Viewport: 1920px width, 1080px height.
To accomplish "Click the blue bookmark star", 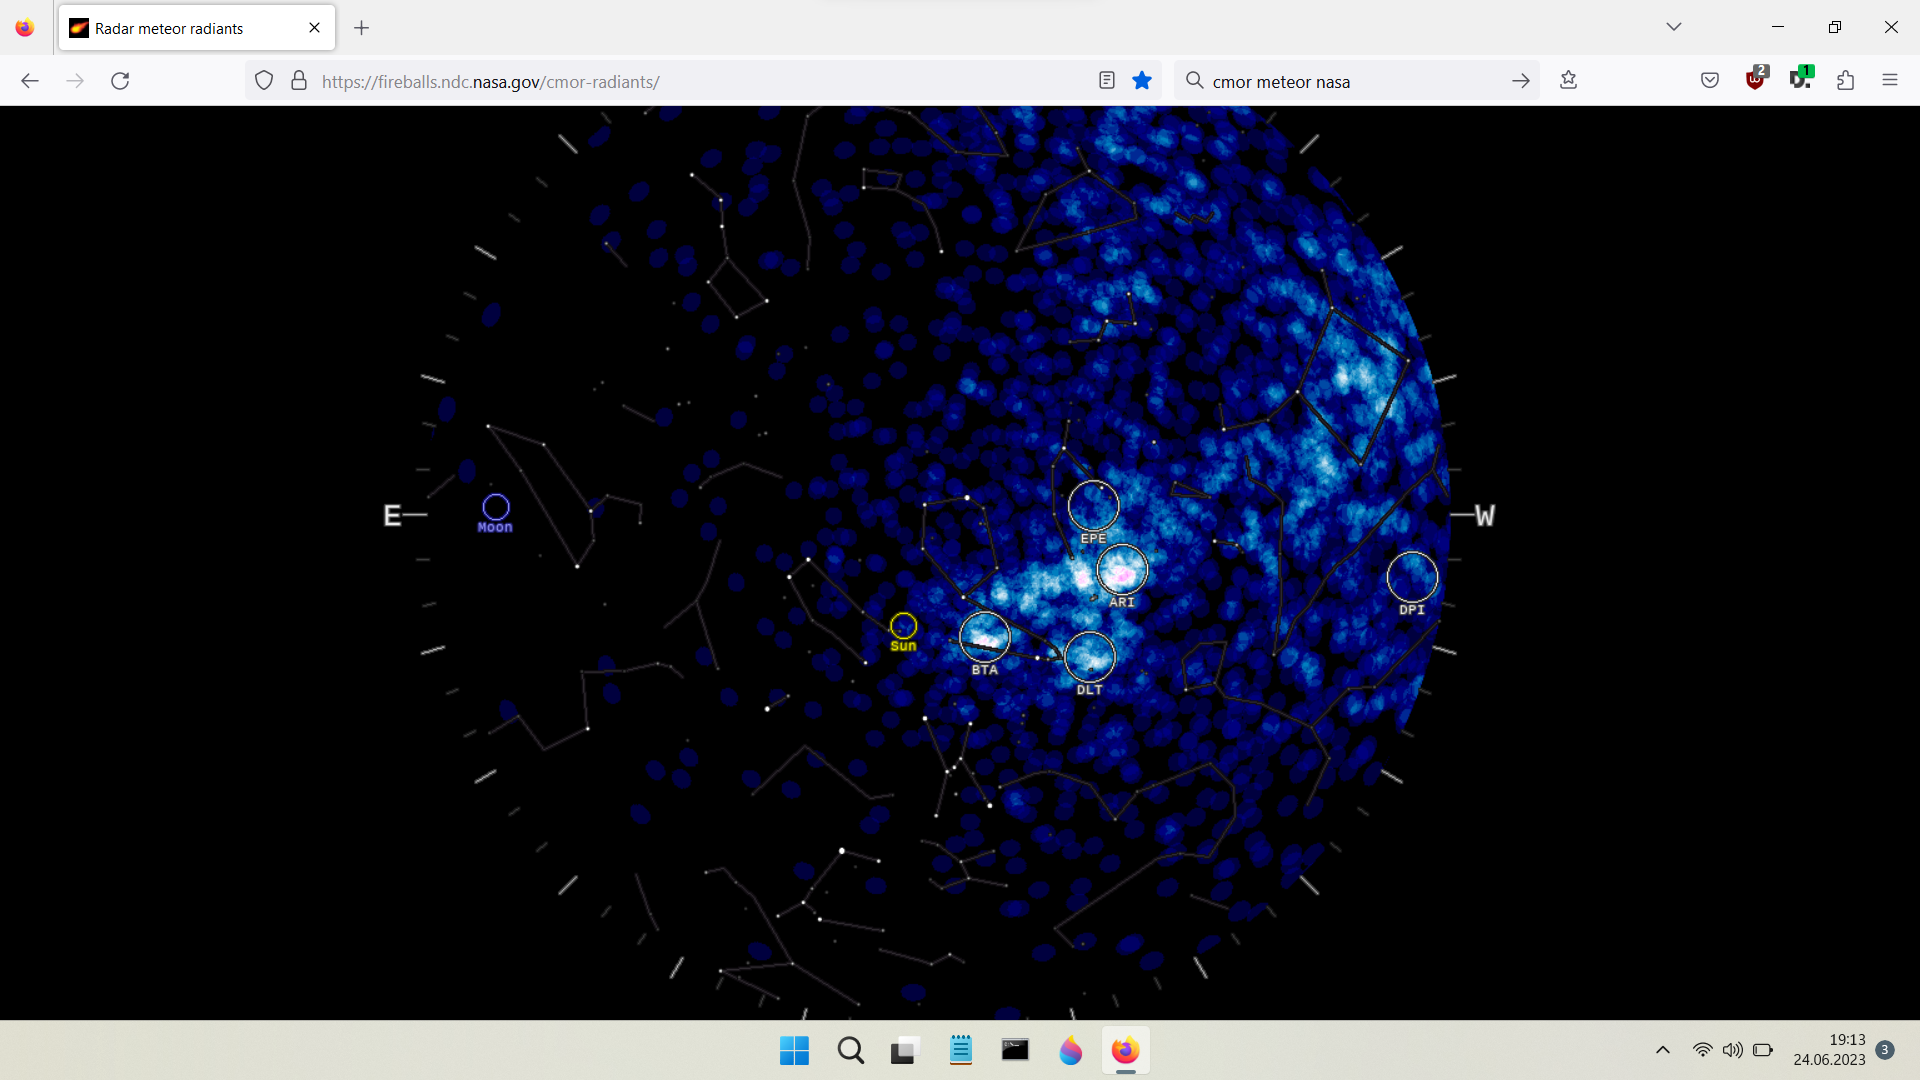I will [x=1142, y=81].
